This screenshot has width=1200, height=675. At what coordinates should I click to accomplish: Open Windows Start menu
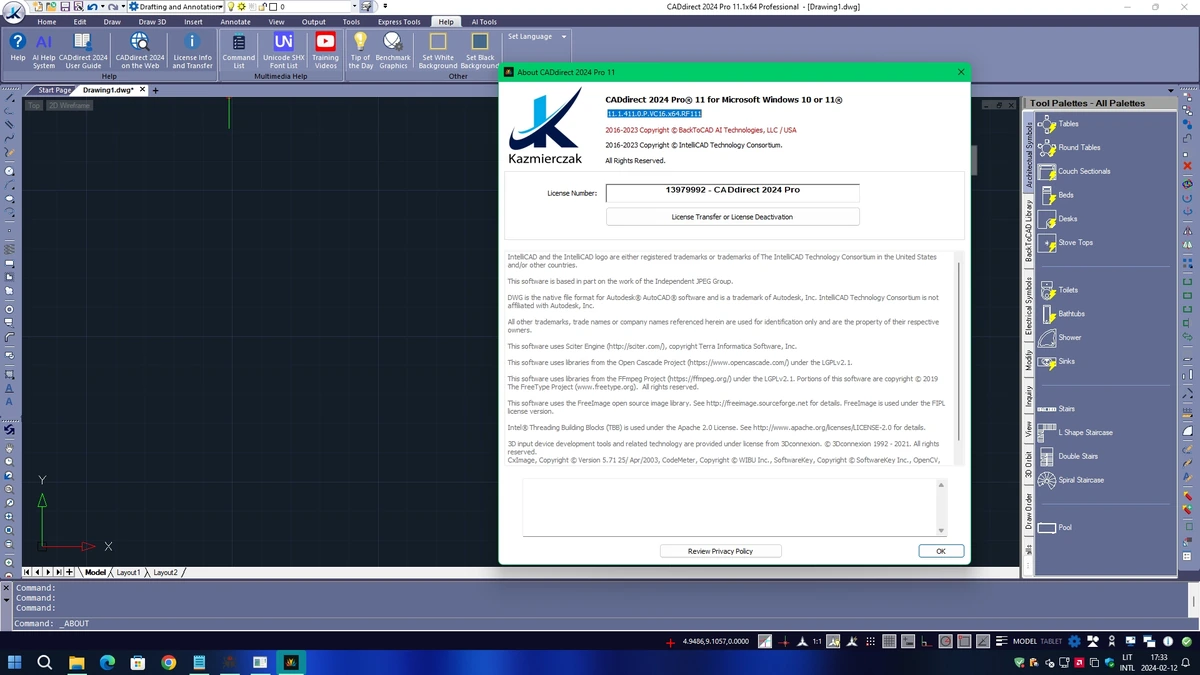[15, 662]
